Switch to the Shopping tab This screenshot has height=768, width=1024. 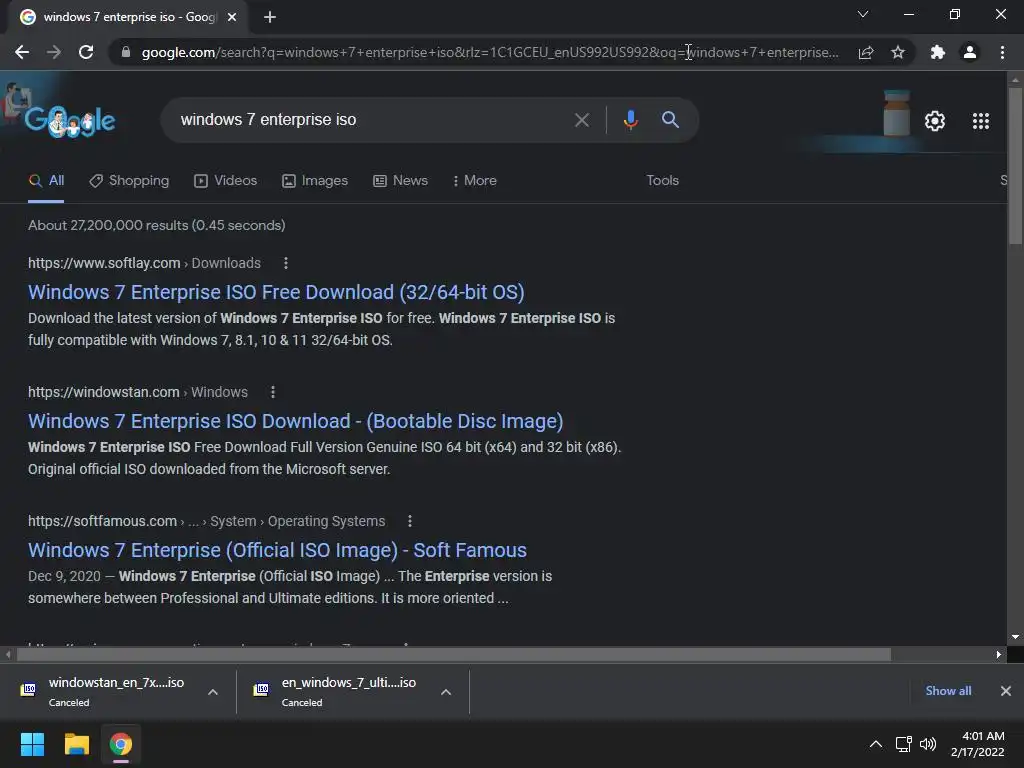click(129, 180)
